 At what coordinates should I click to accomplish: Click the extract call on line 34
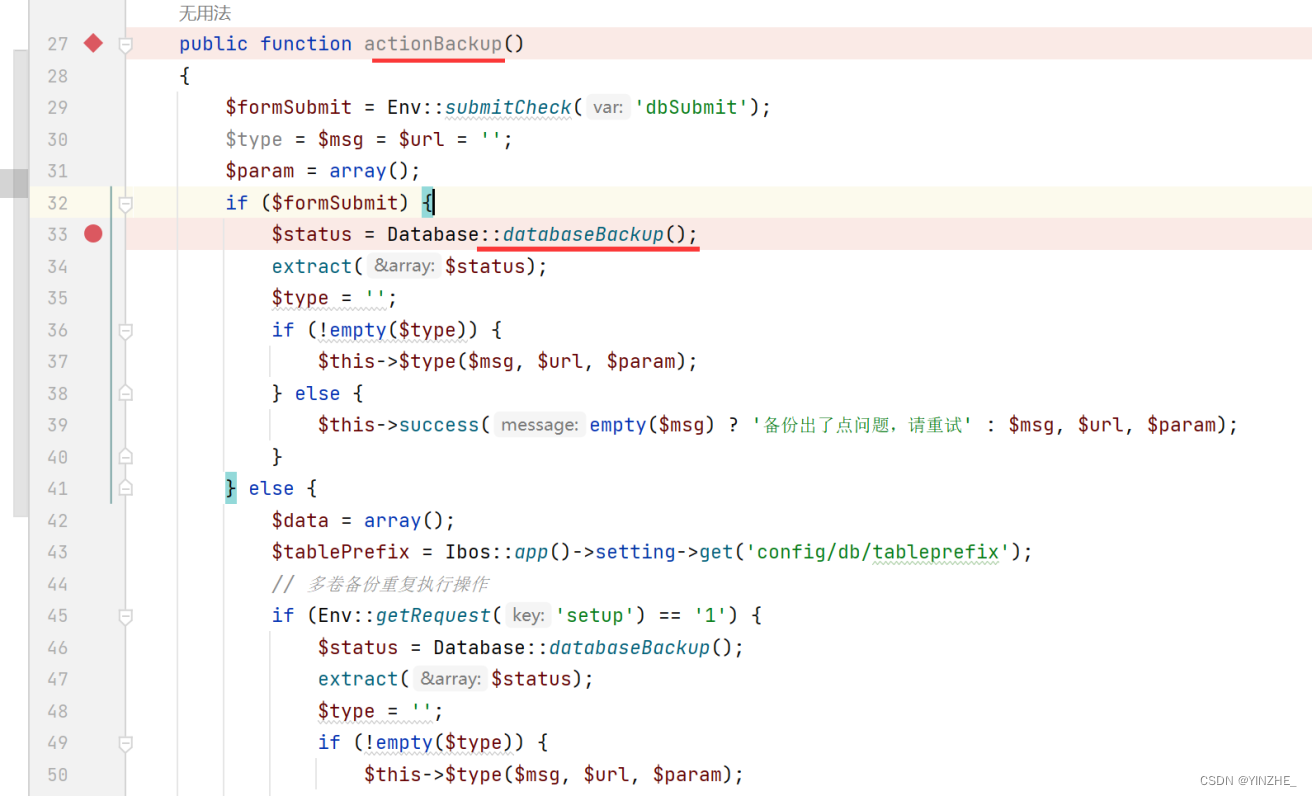[312, 266]
